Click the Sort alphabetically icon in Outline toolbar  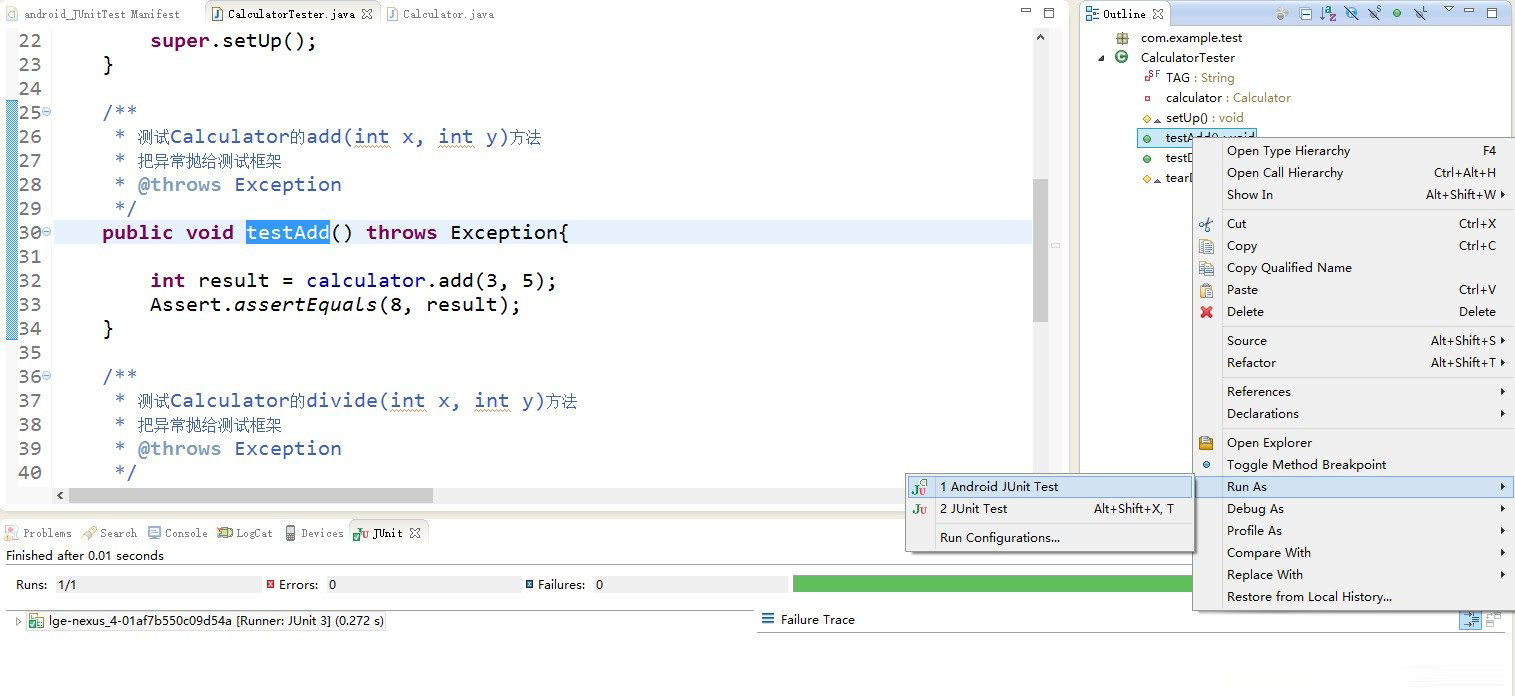(1328, 14)
